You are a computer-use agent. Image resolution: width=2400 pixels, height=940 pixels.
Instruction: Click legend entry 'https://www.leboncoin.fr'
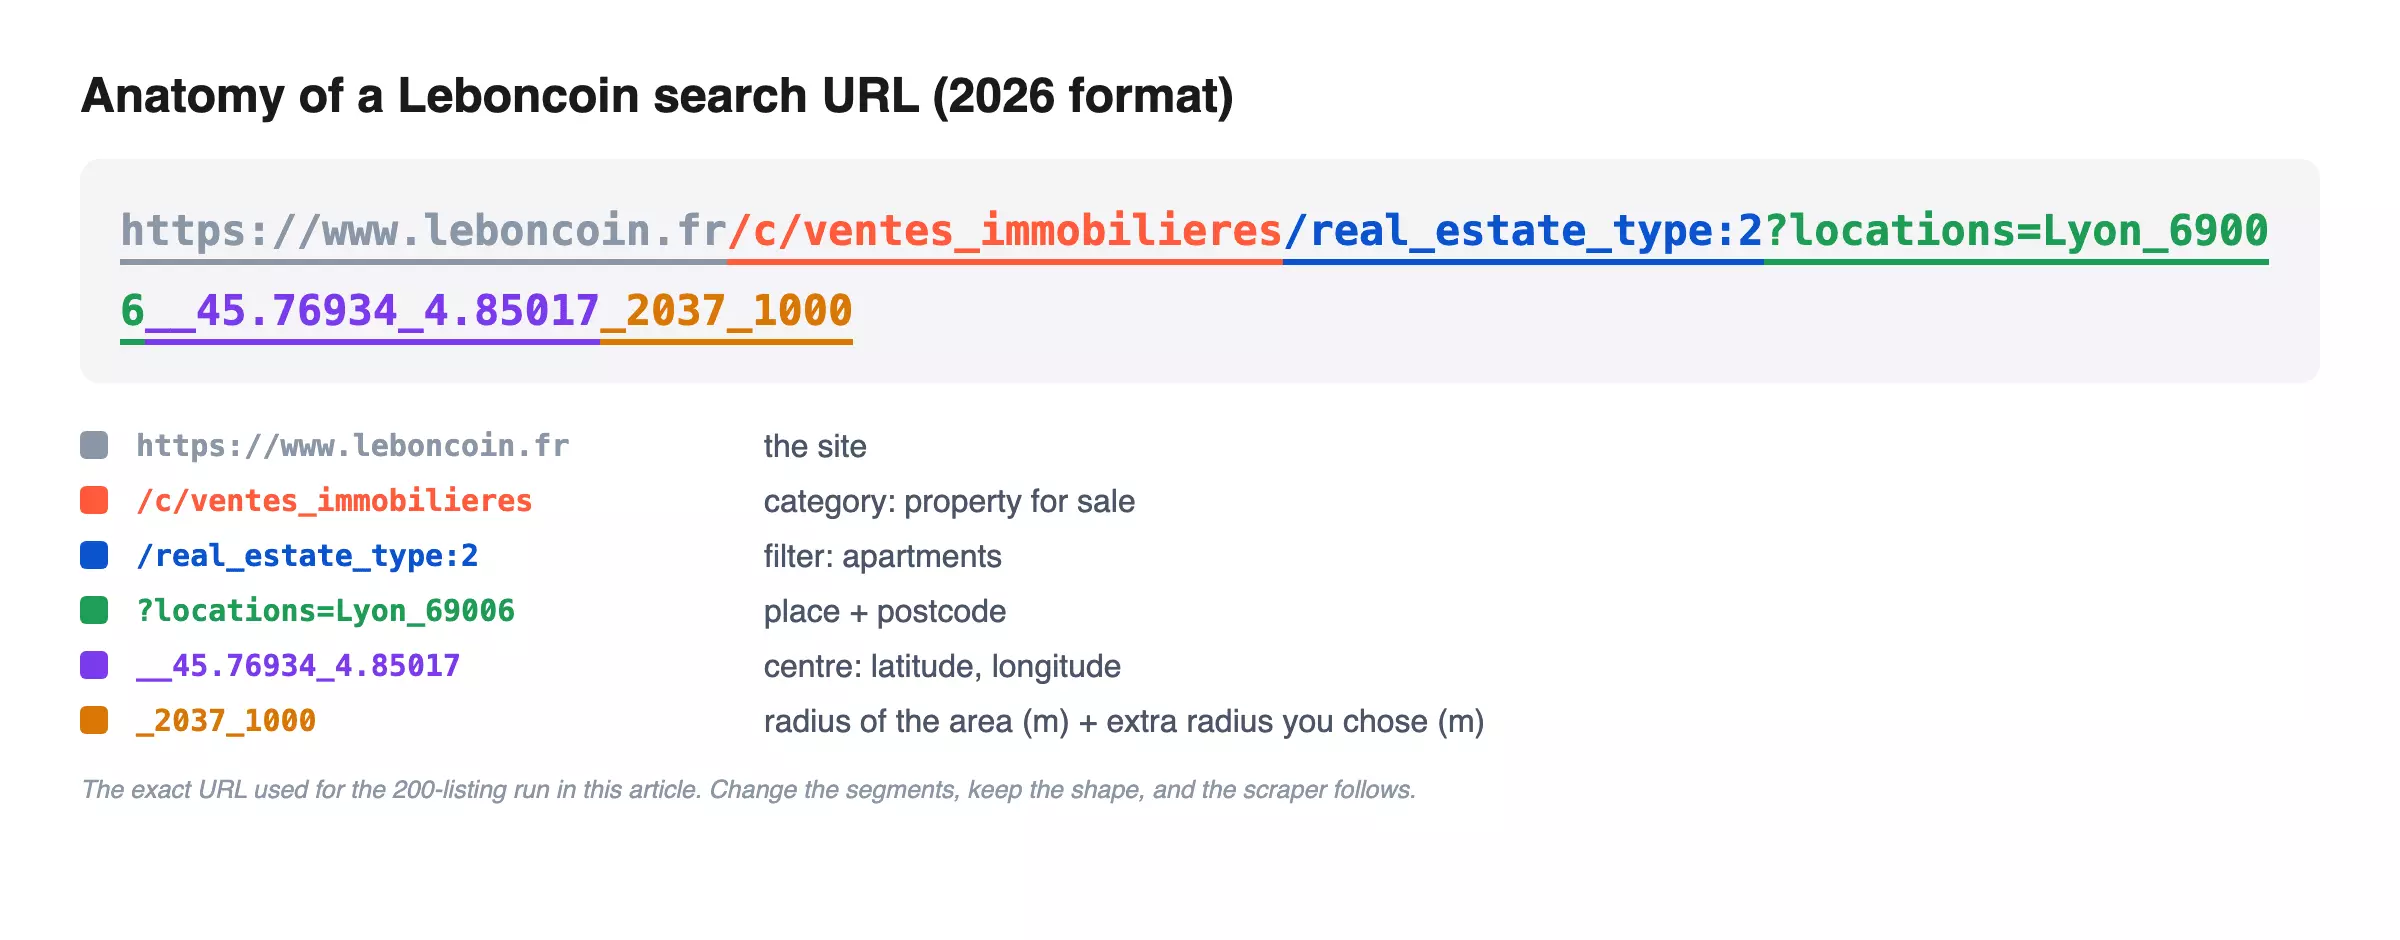(353, 446)
